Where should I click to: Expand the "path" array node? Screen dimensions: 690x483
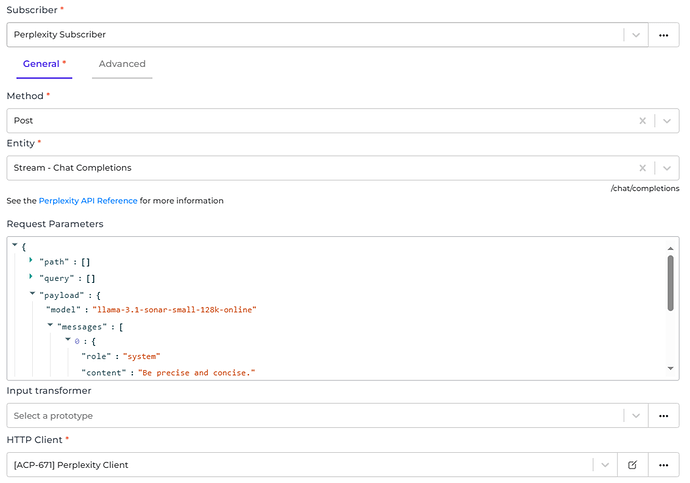31,260
